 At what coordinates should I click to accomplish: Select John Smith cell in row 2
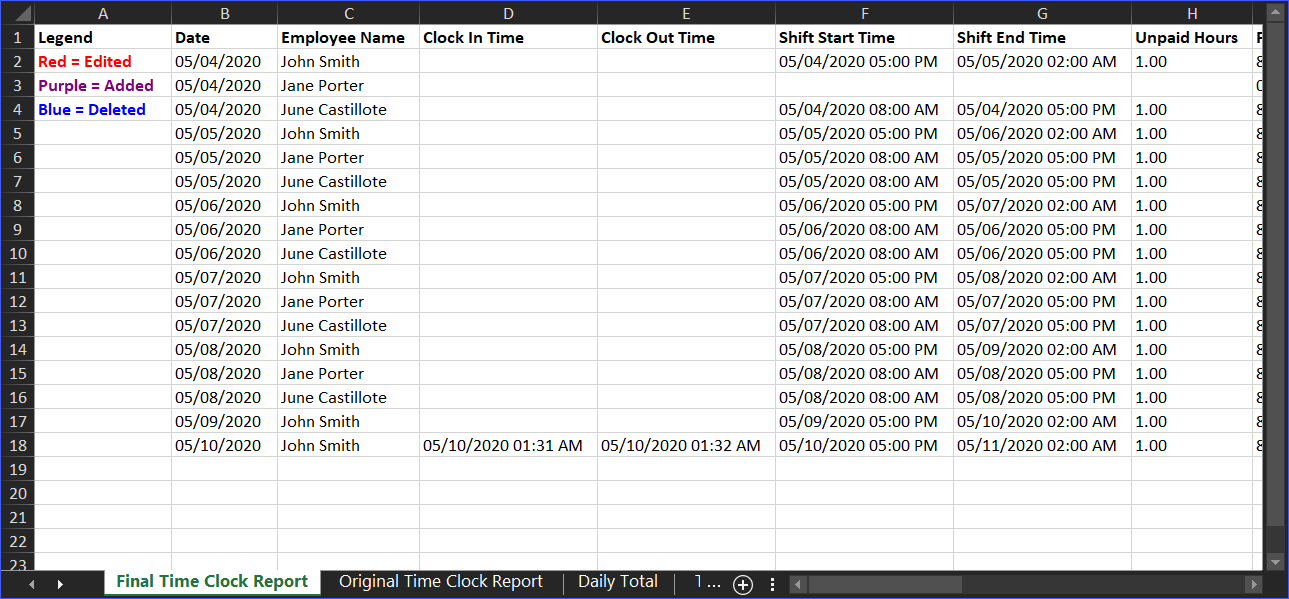coord(348,62)
